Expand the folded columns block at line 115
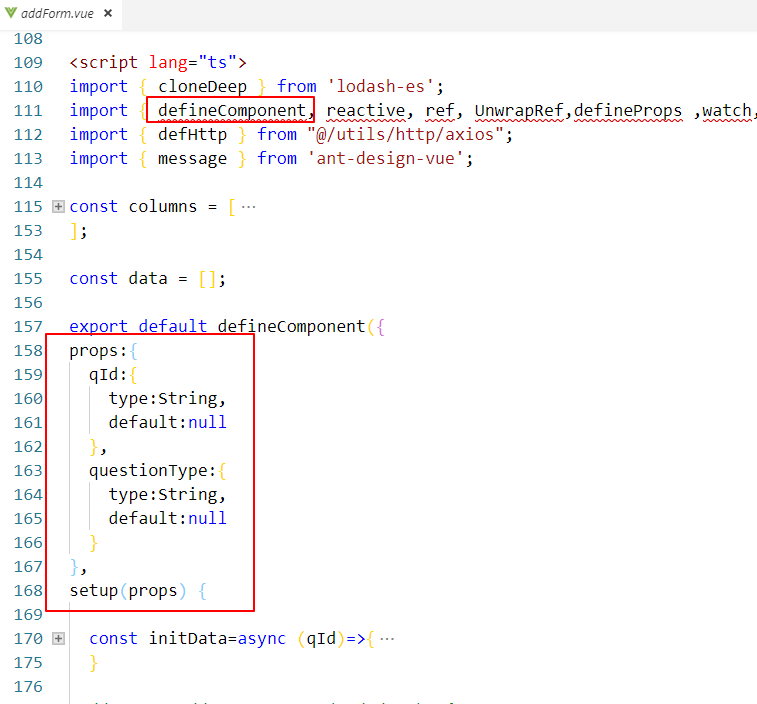757x704 pixels. [x=58, y=206]
